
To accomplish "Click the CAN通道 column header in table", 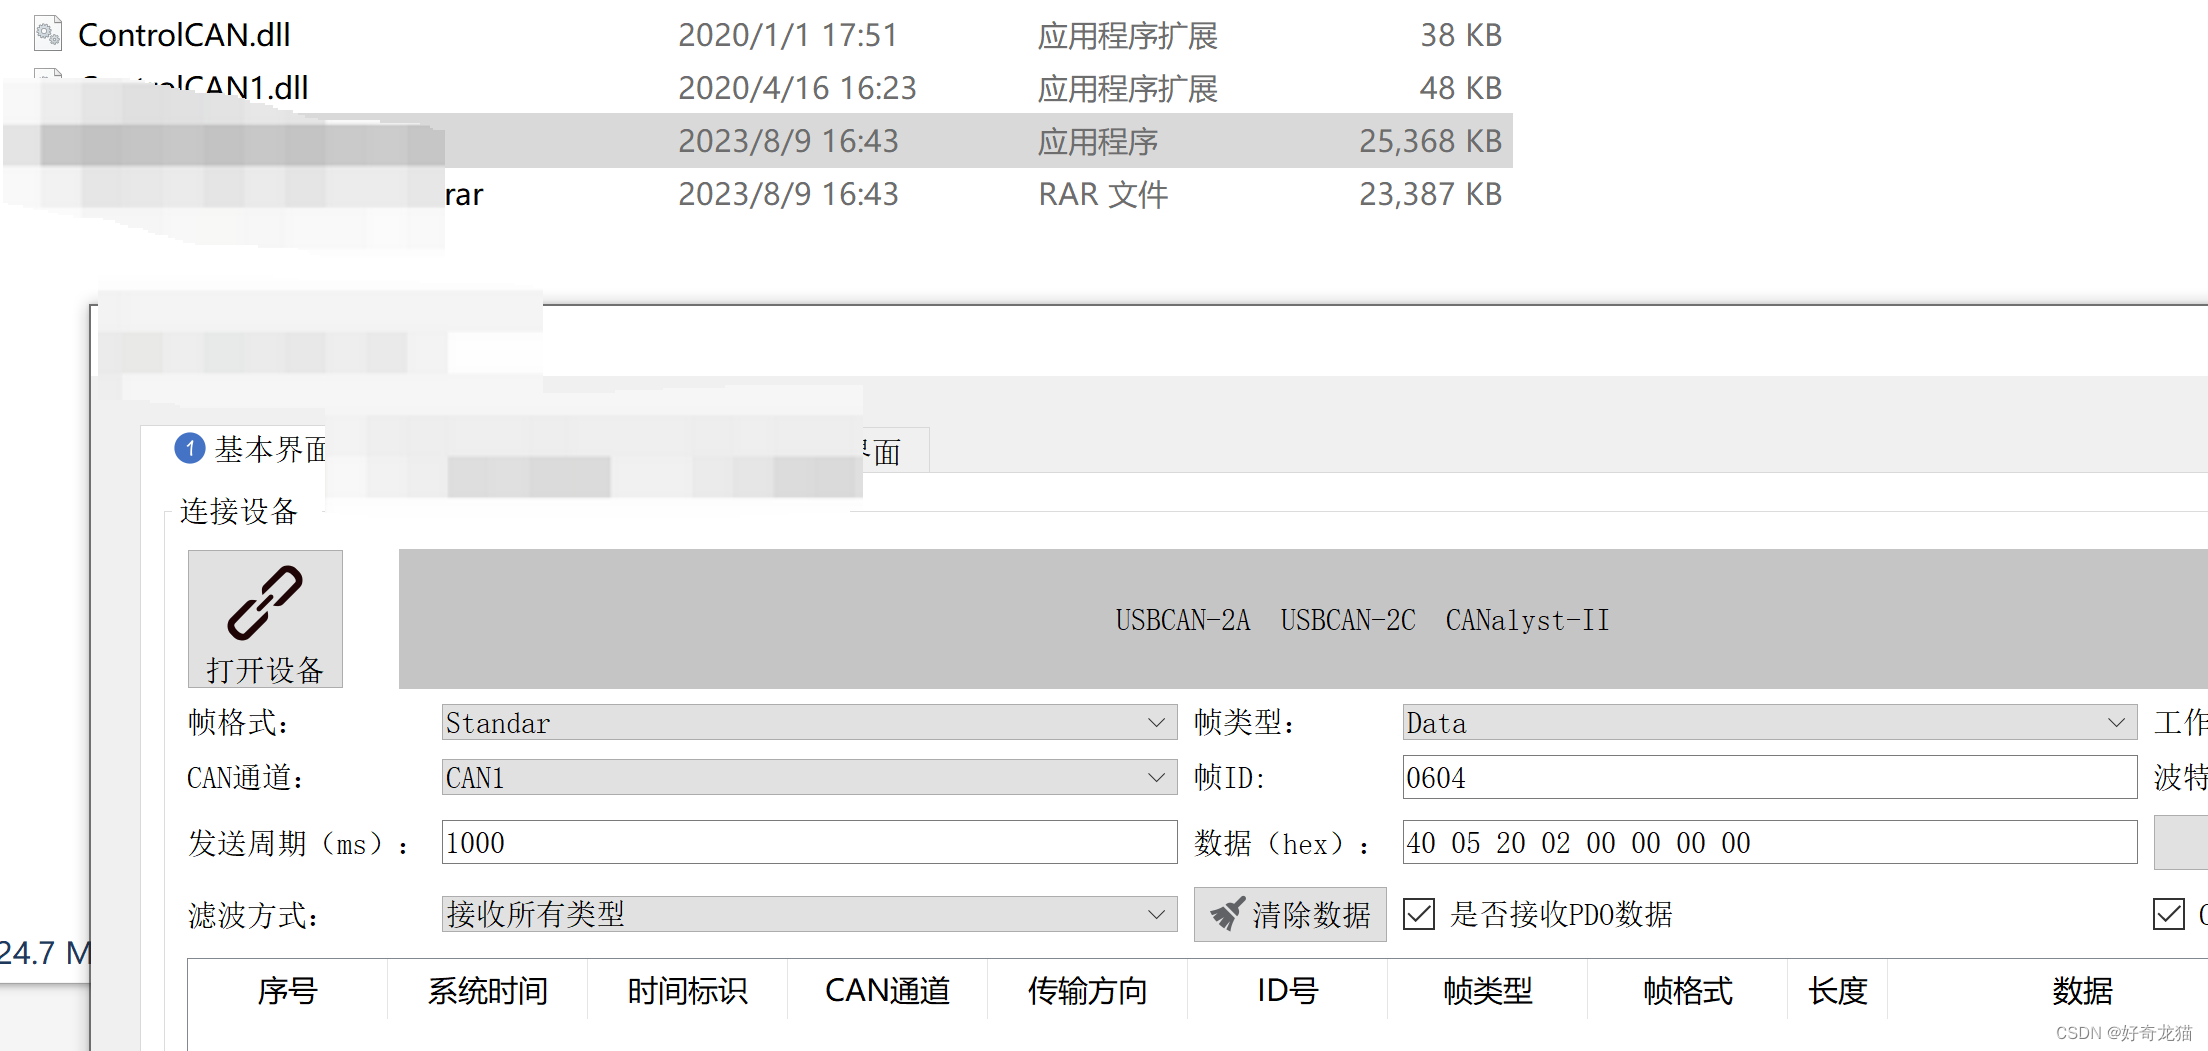I will 888,990.
